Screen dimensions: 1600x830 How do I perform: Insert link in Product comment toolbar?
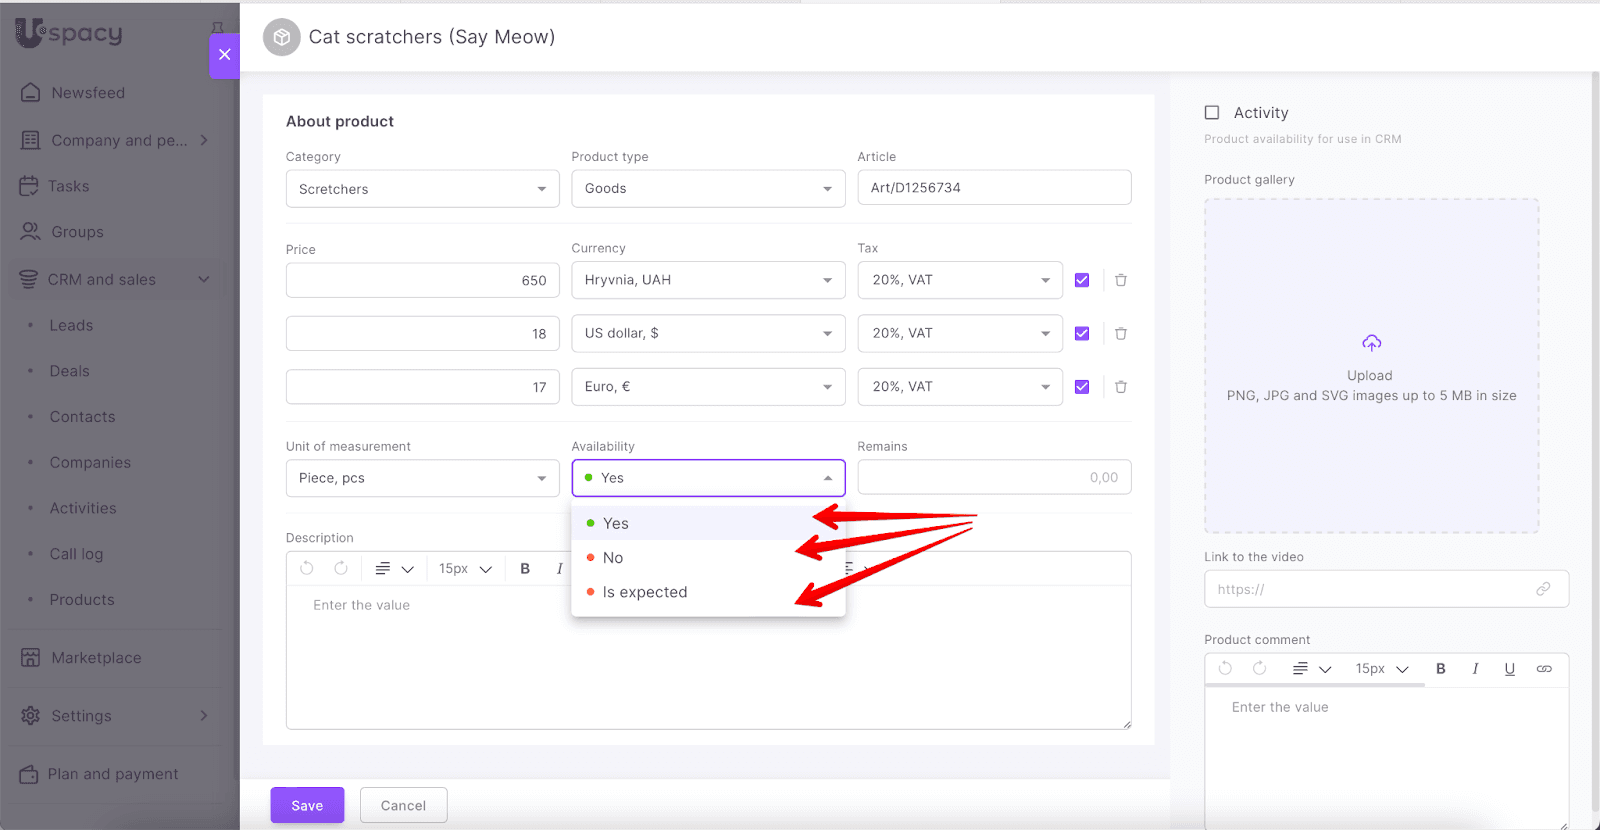1544,669
